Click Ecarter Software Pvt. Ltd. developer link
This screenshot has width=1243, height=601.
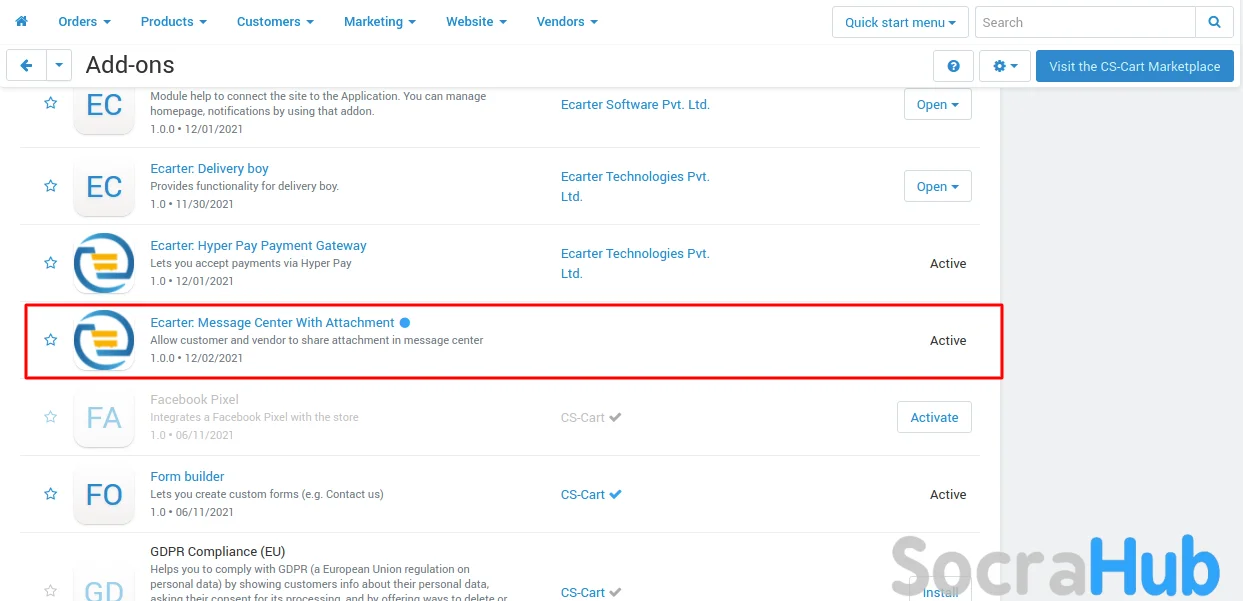click(635, 104)
